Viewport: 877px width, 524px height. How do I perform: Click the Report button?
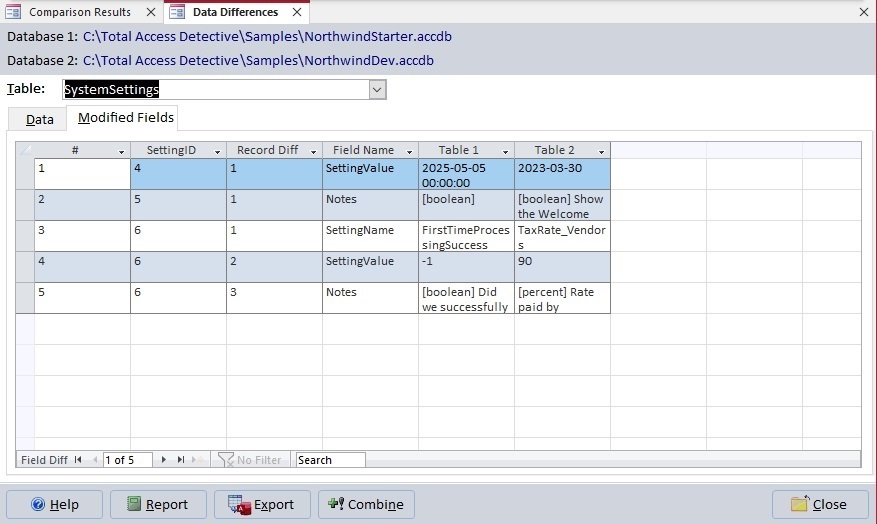point(158,505)
